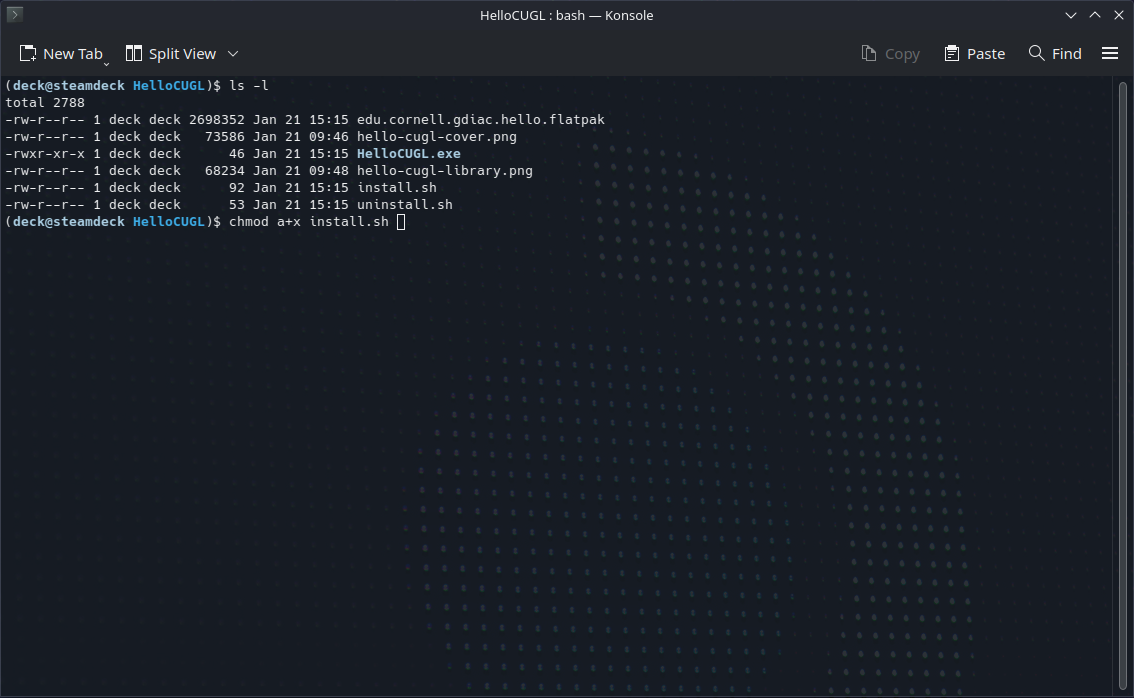
Task: Open Find with the magnifier icon
Action: click(x=1037, y=54)
